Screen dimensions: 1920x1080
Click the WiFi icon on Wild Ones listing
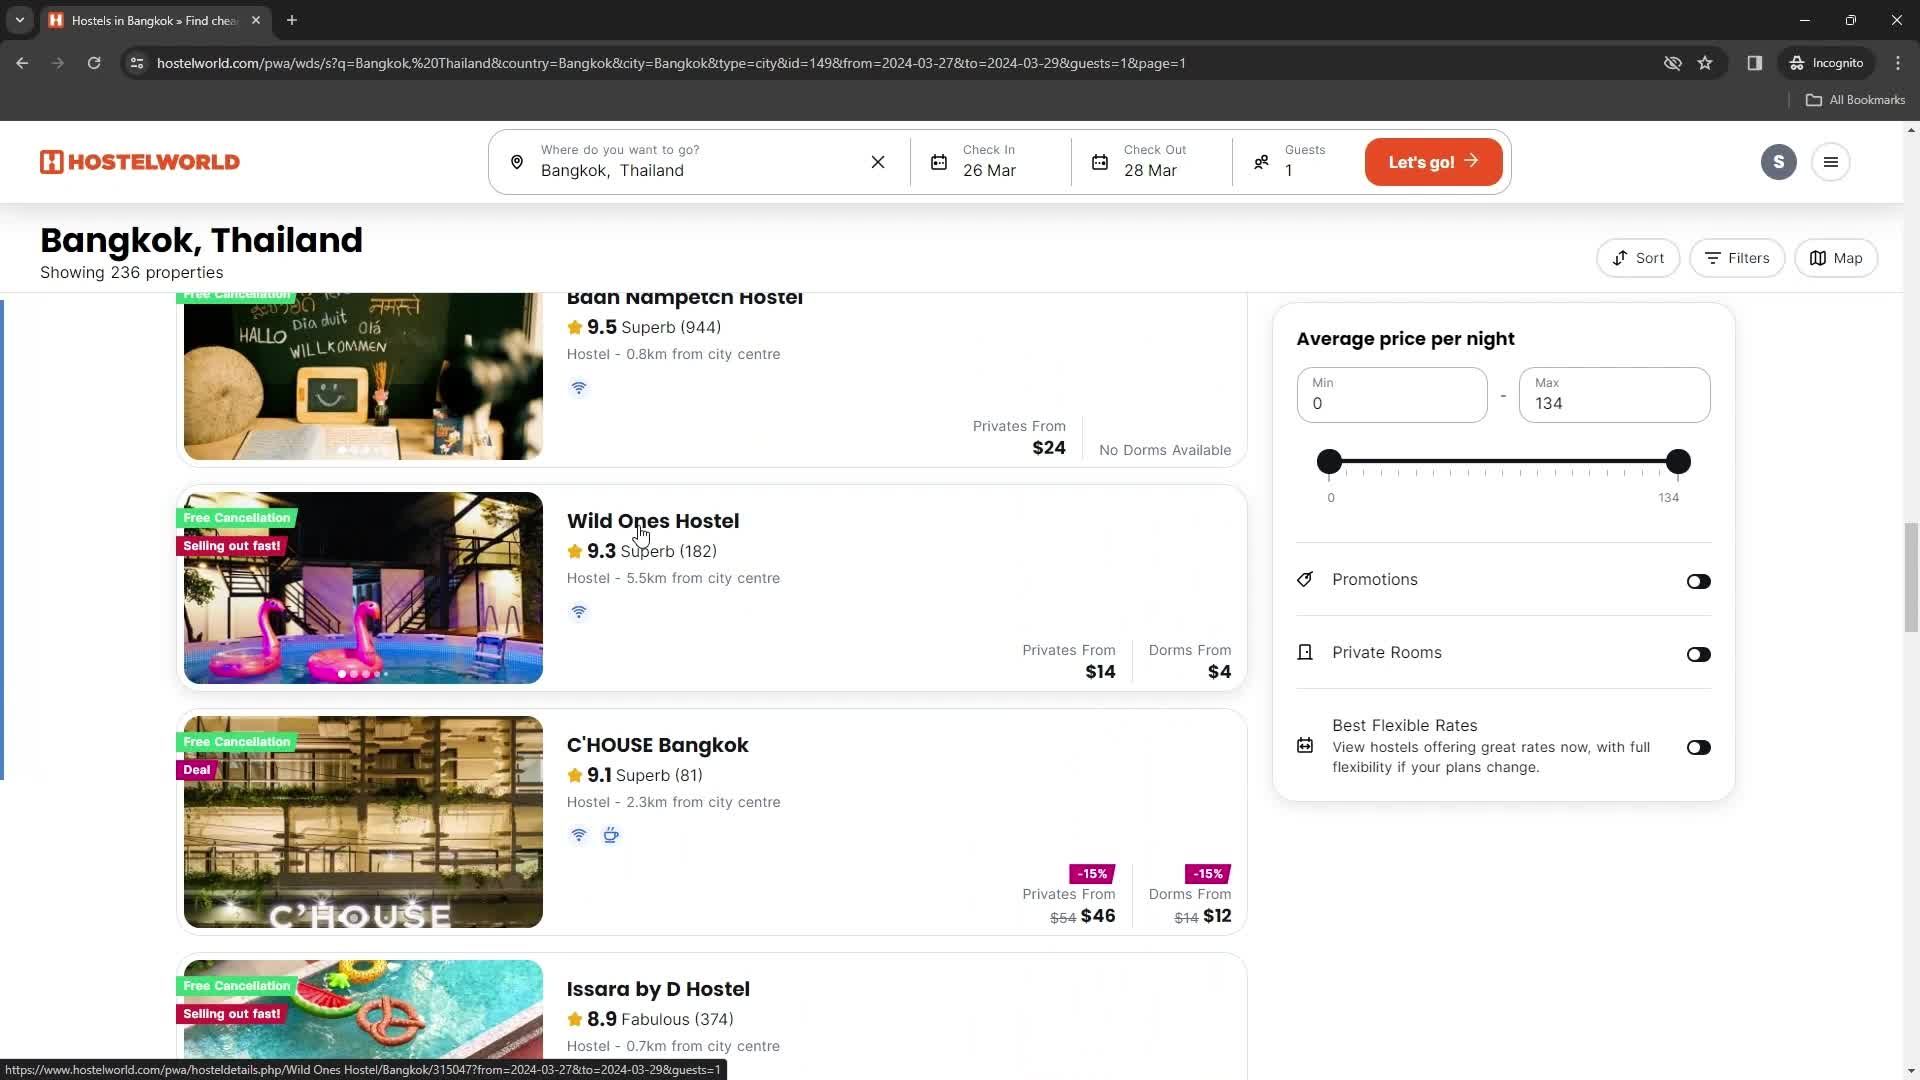point(578,611)
